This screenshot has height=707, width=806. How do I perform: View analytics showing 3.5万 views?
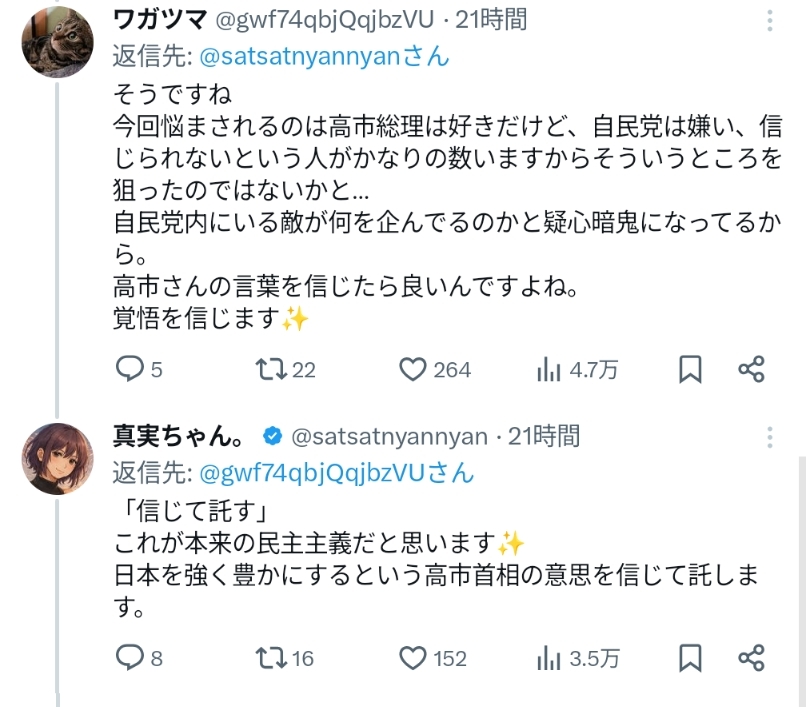[x=549, y=657]
